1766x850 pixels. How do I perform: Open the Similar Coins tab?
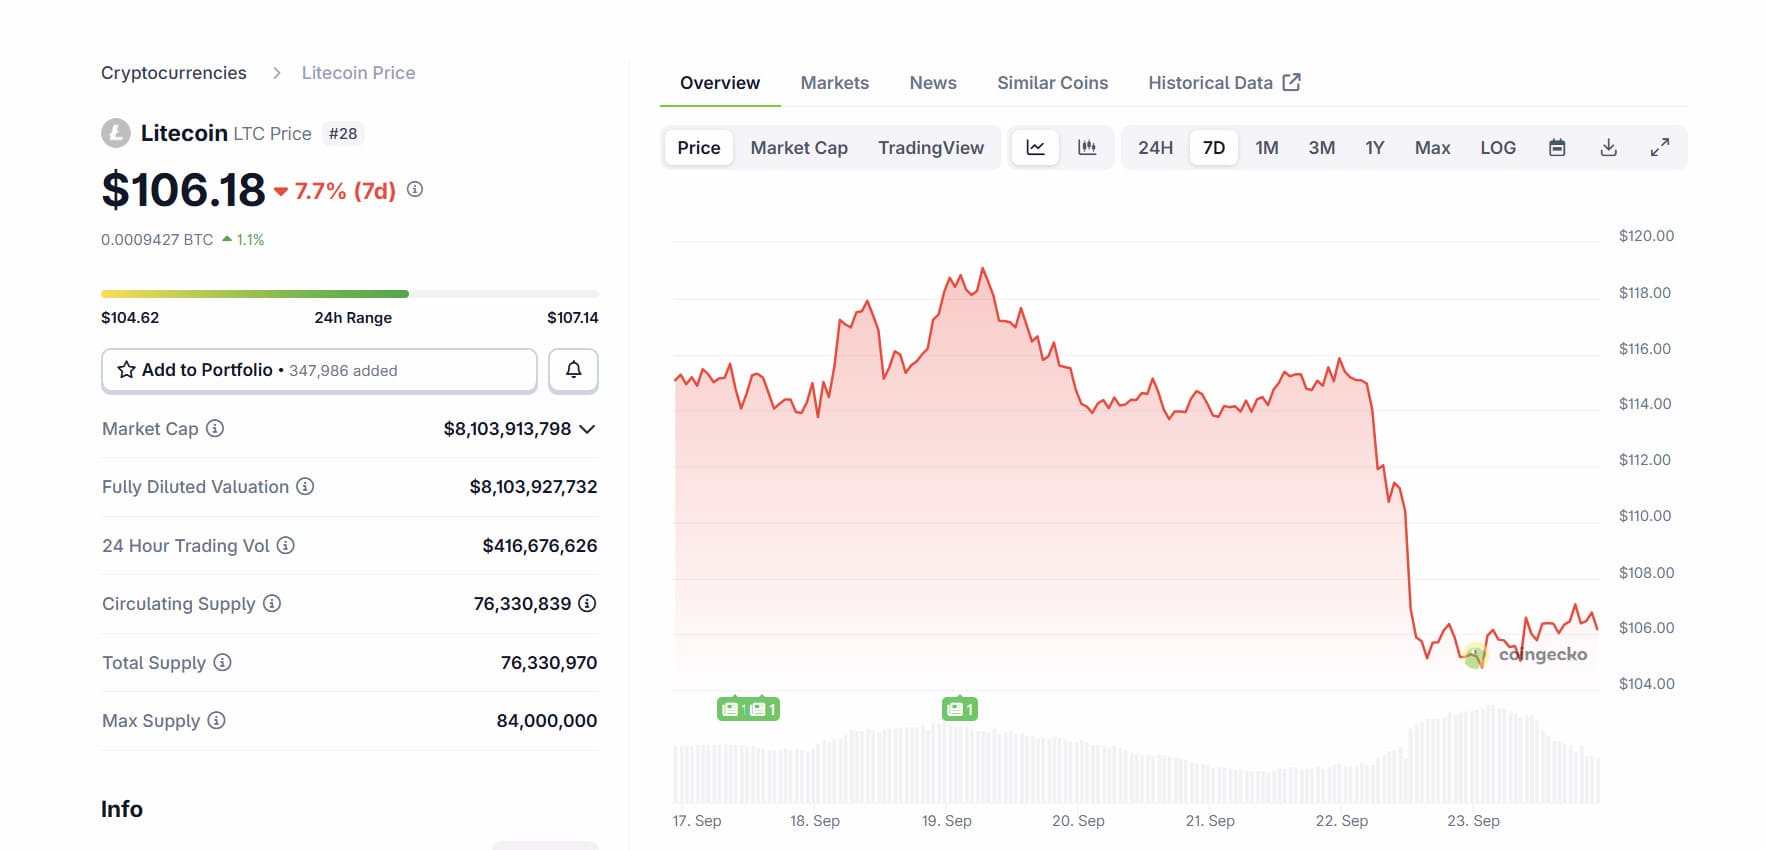tap(1052, 83)
